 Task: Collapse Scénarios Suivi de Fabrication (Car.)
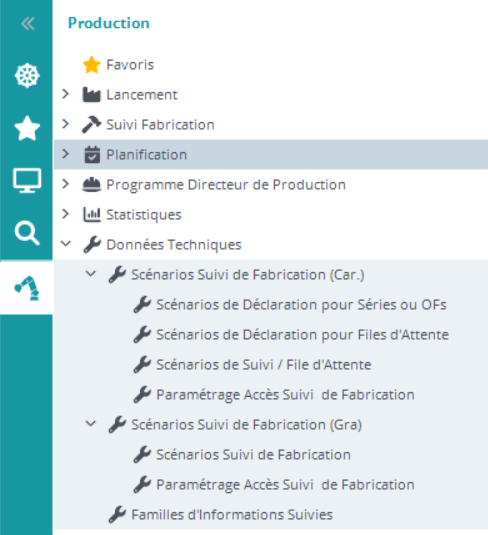pos(90,274)
